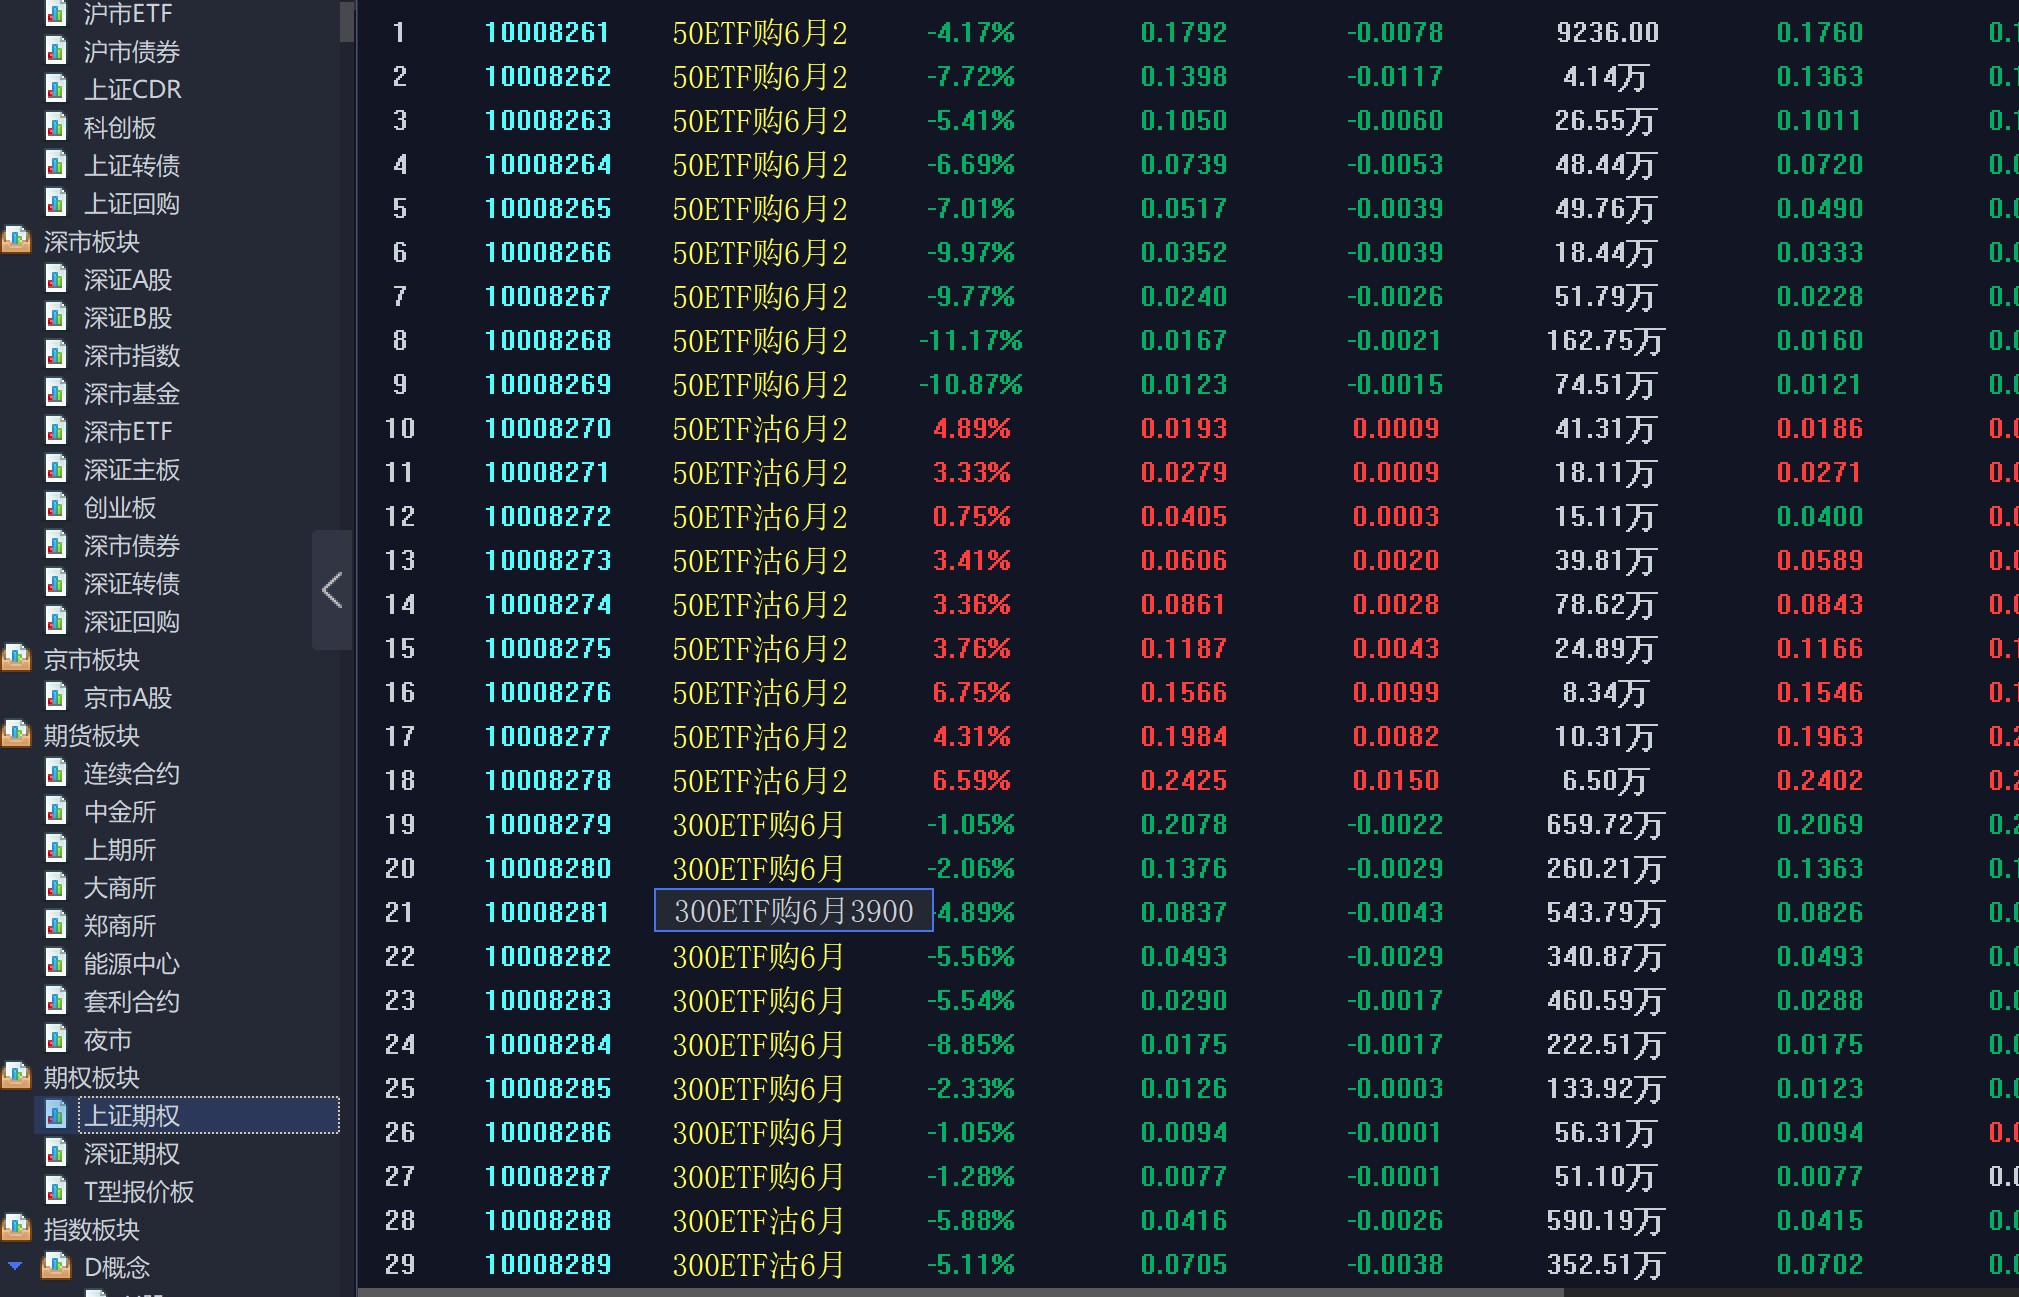Screen dimensions: 2019x1297
Task: Select row 1 with code 10008261
Action: [547, 33]
